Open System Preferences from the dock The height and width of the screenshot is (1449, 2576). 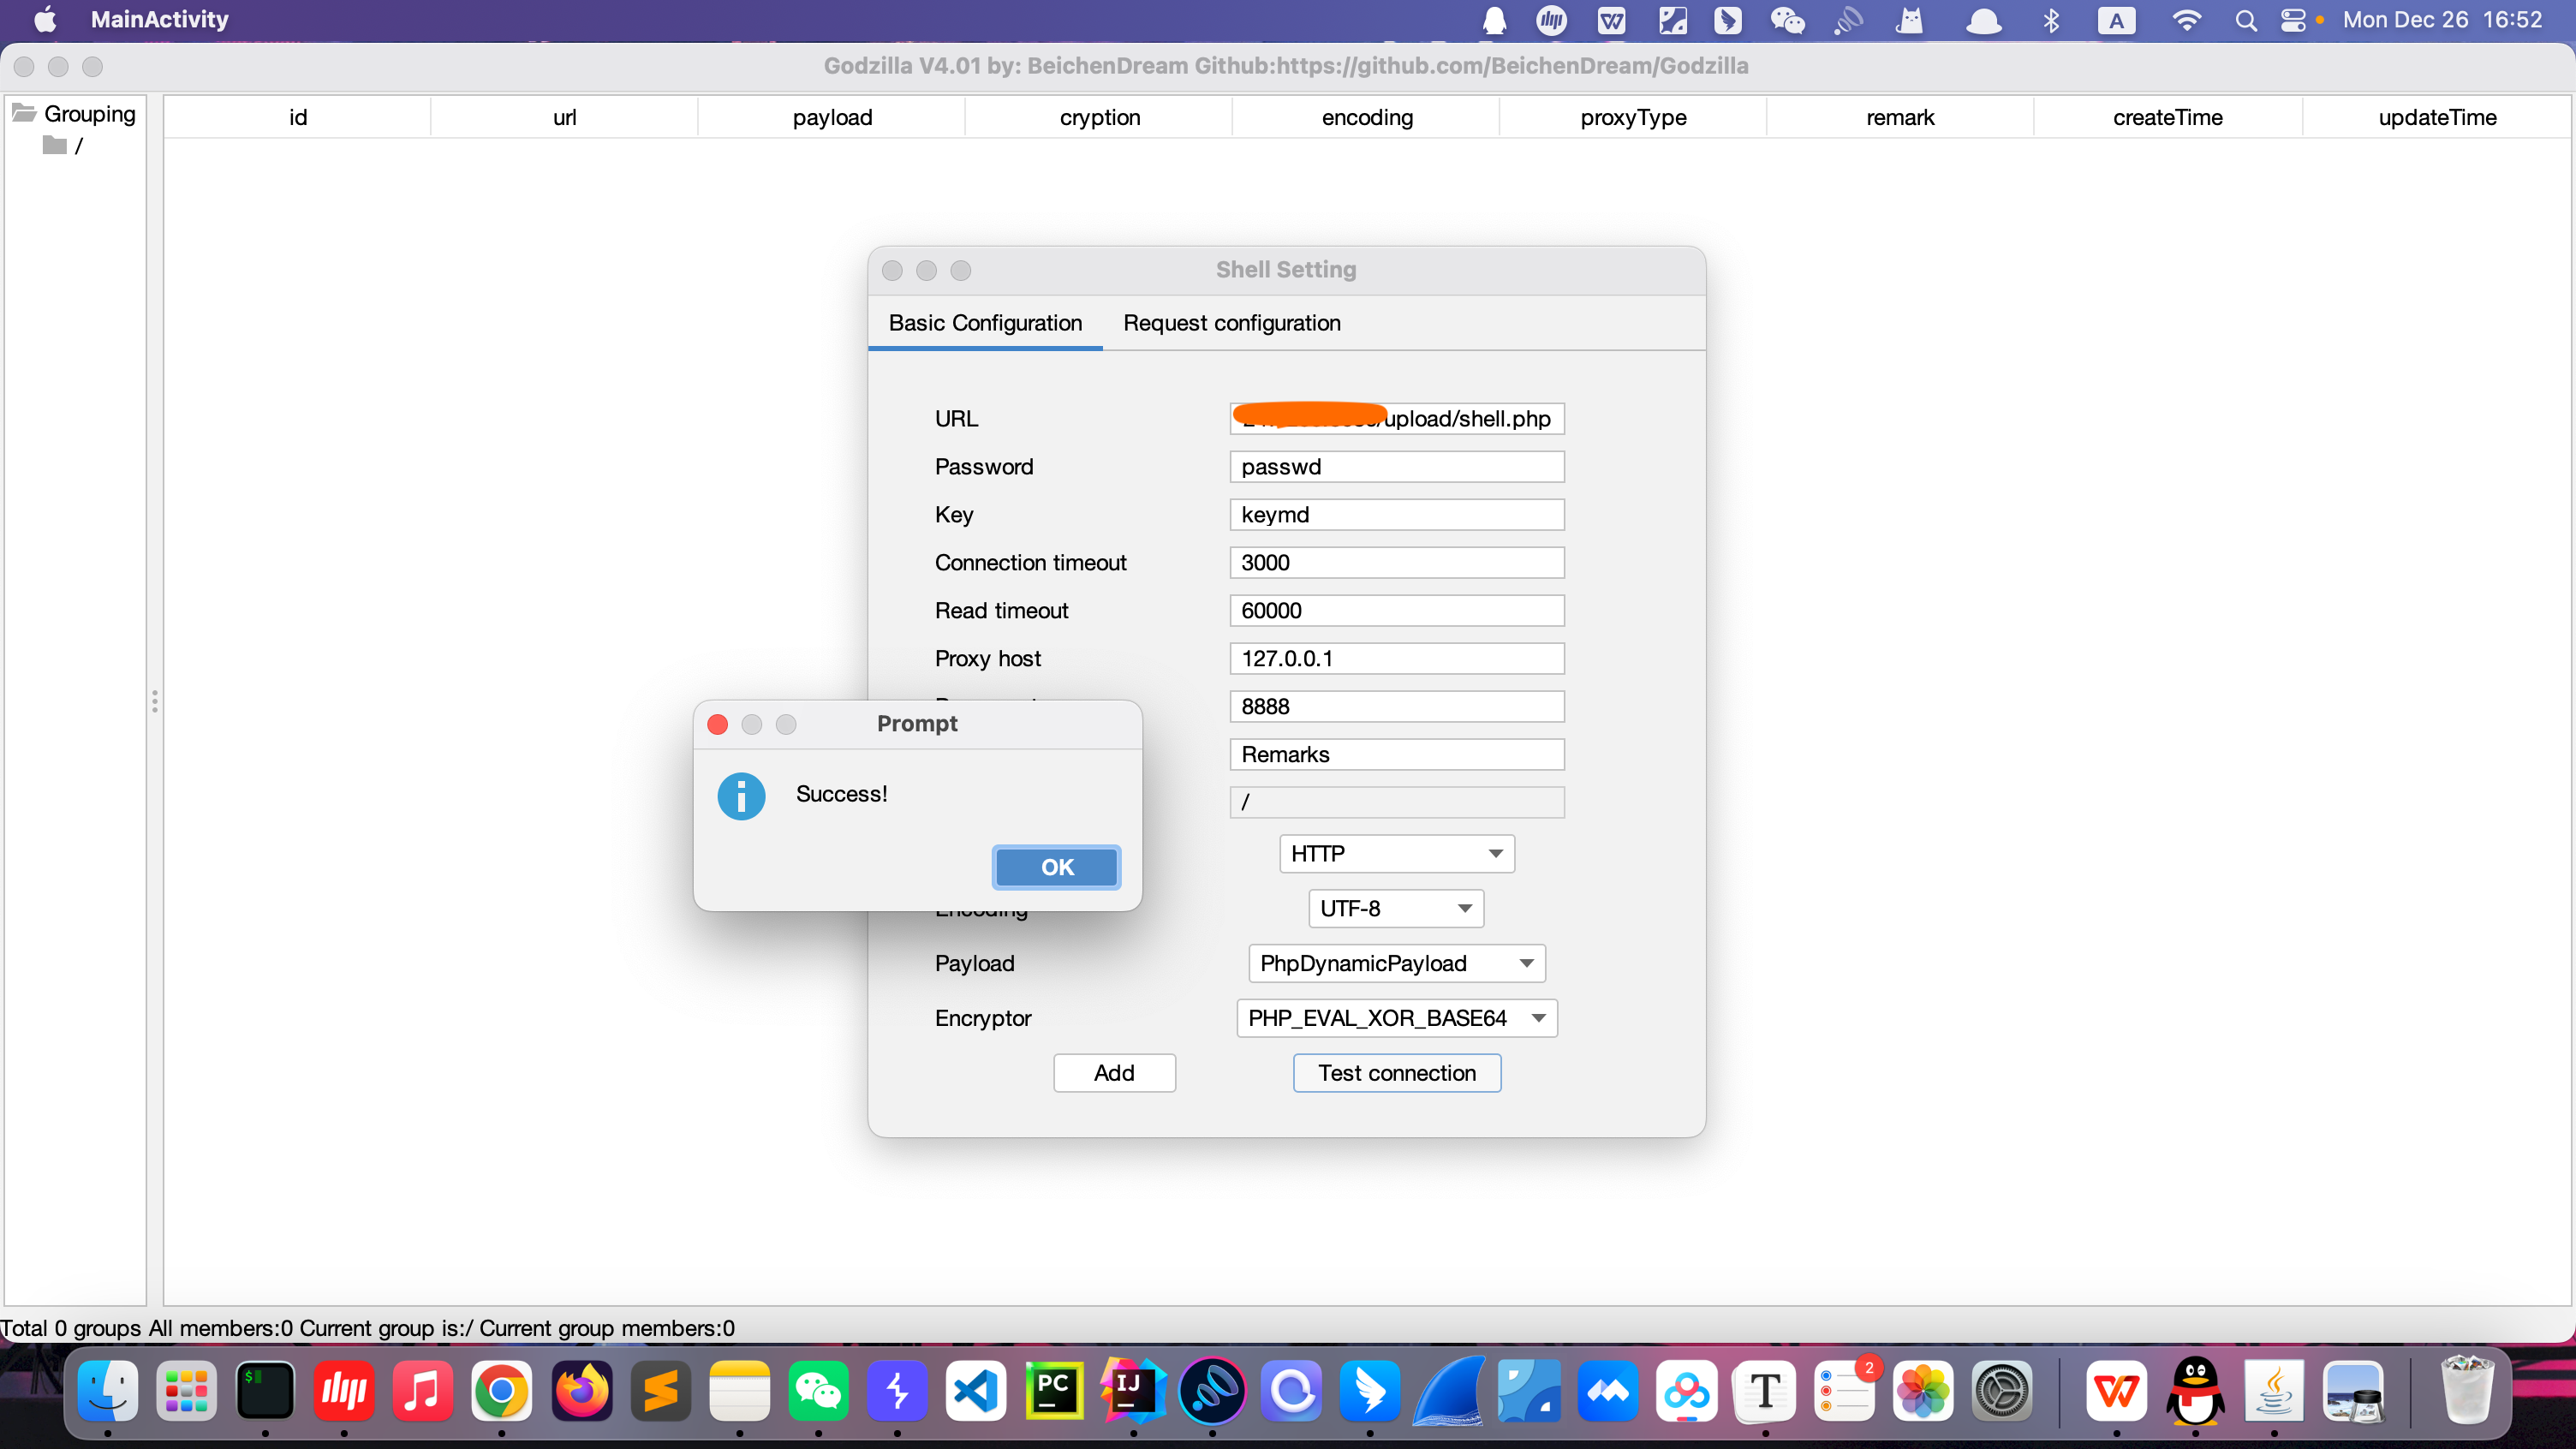(2002, 1391)
